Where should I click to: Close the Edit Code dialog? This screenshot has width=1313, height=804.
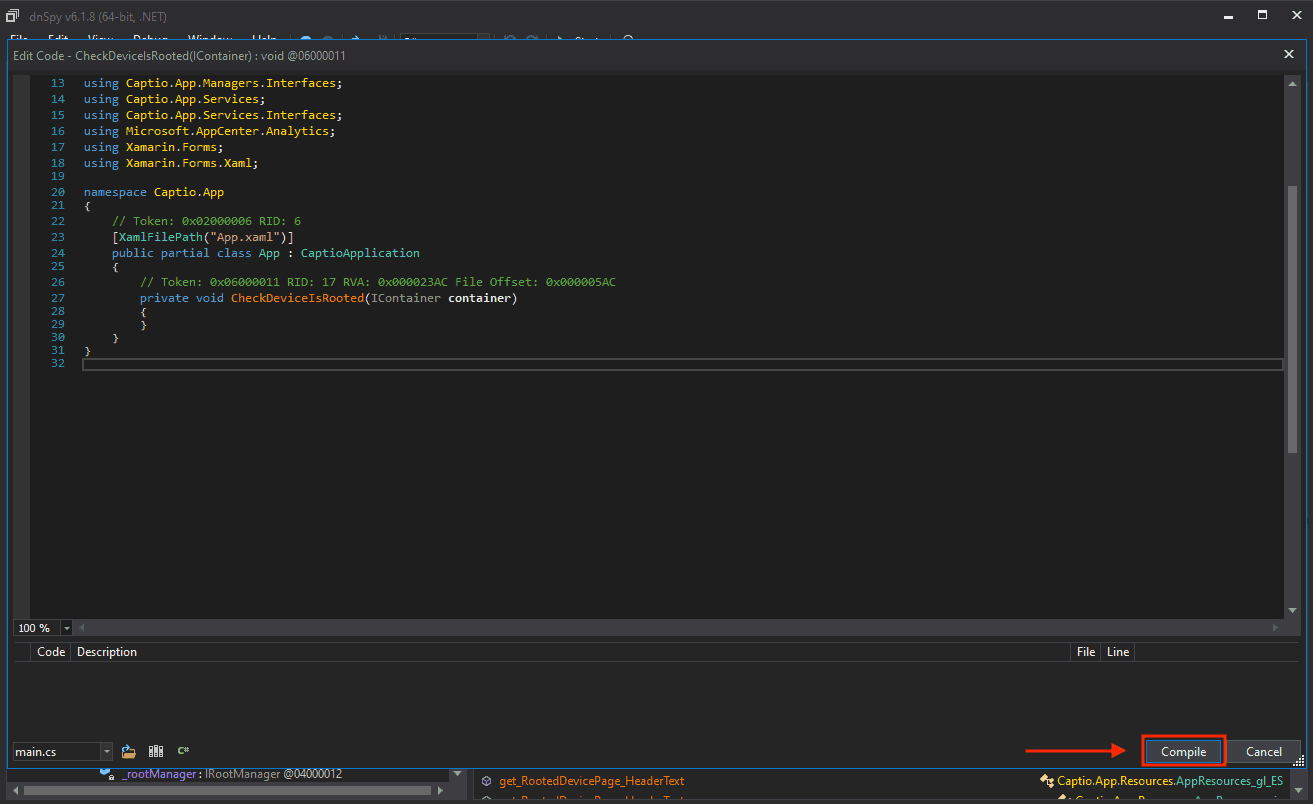click(x=1289, y=55)
